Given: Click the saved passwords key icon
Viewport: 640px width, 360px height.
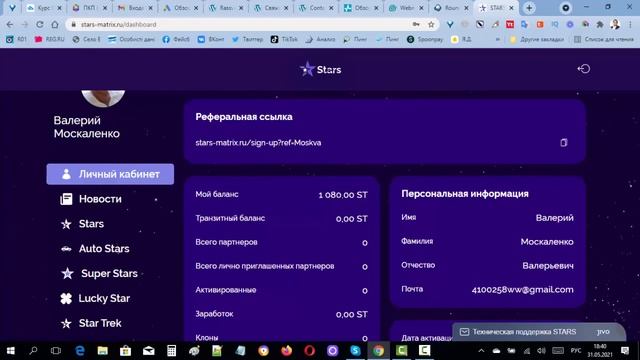Looking at the screenshot, I should [416, 24].
